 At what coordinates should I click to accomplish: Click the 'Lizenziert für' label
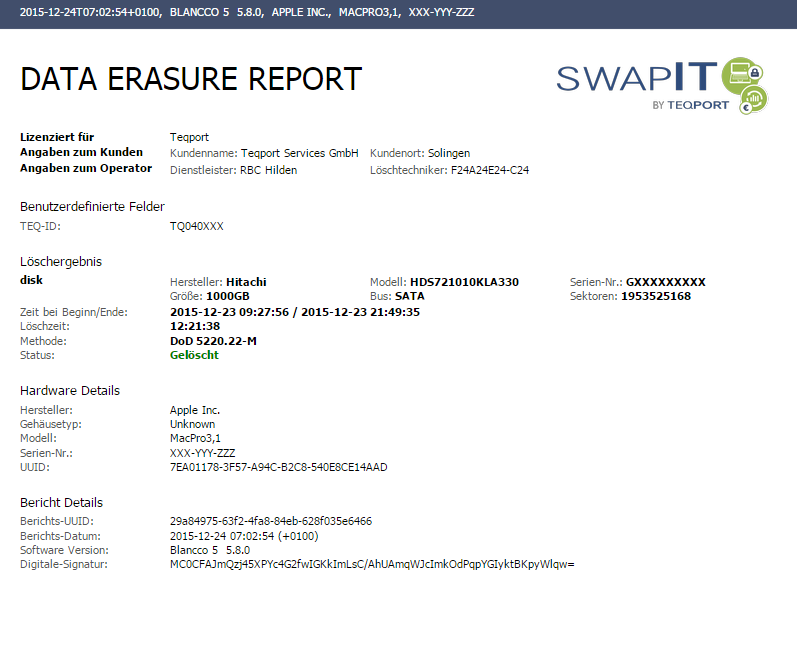tap(57, 137)
